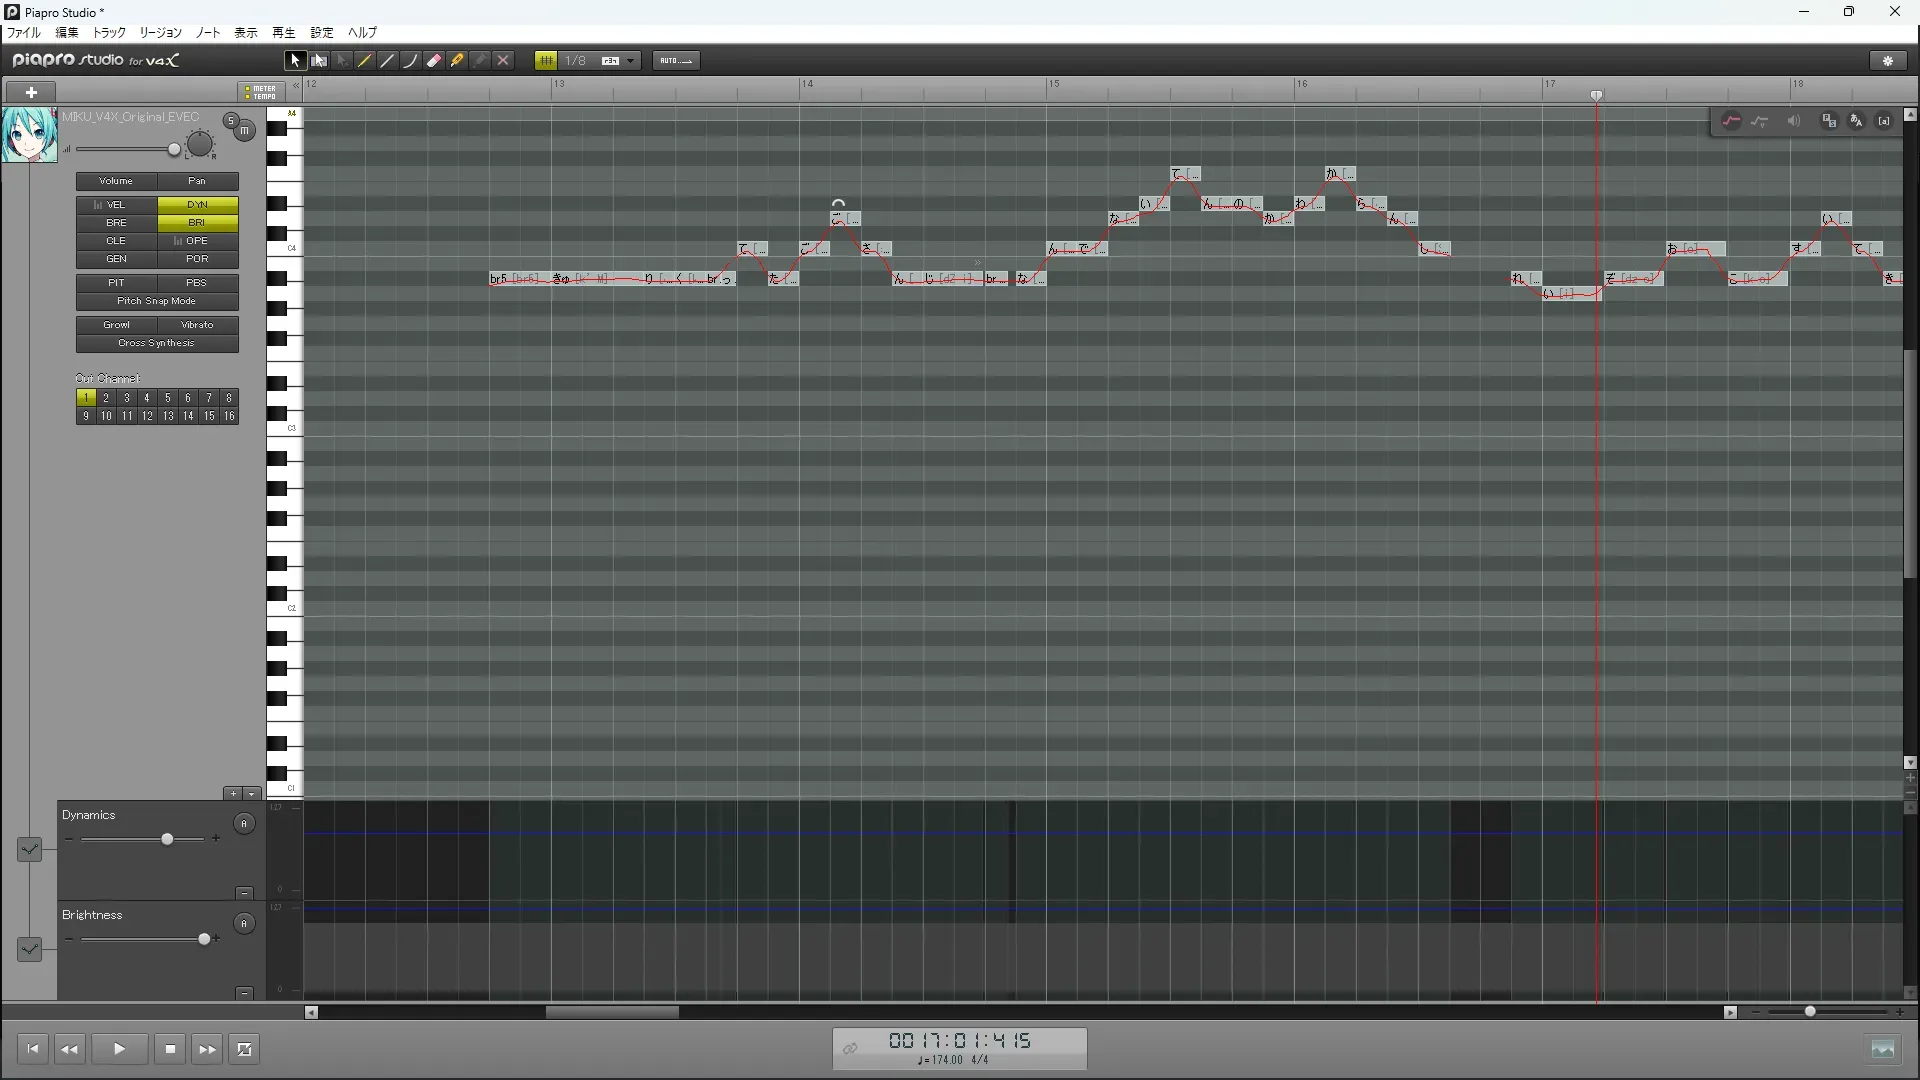Activate the arrow pointer tool
Screen dimensions: 1920x1080
295,61
